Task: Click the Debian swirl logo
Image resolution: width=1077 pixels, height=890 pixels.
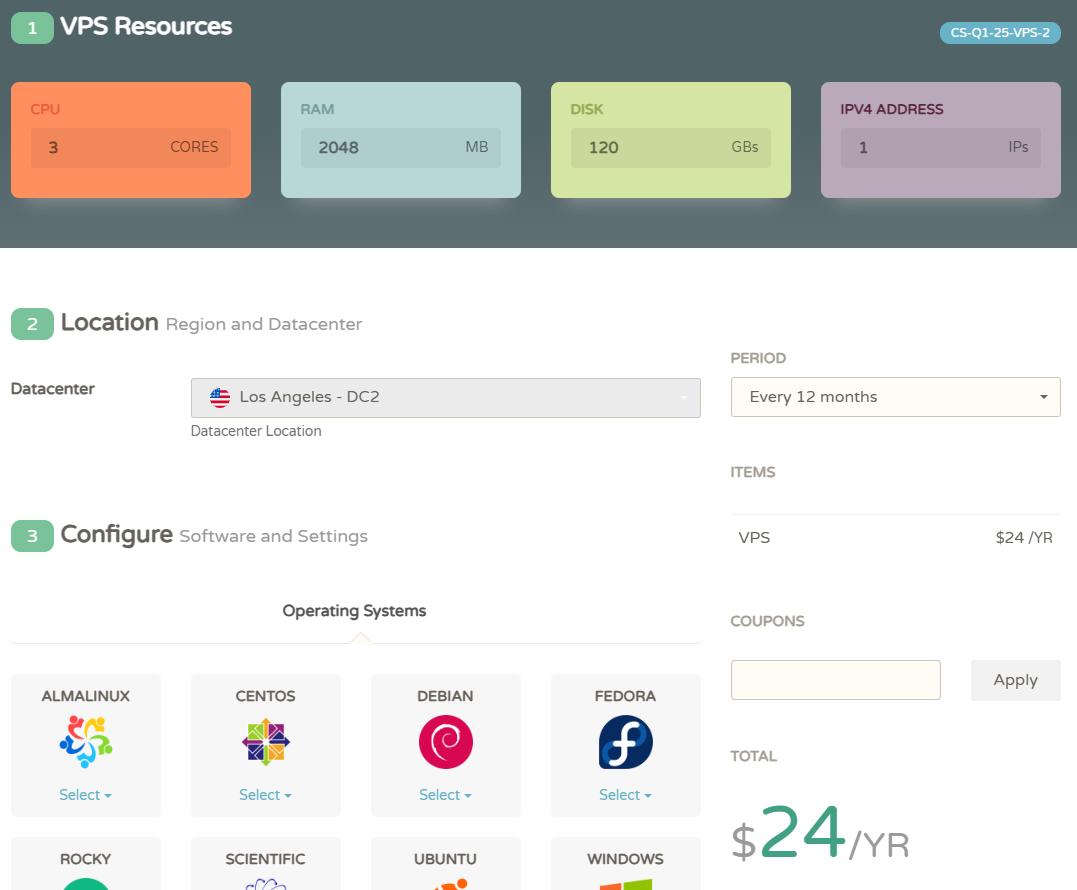Action: coord(446,742)
